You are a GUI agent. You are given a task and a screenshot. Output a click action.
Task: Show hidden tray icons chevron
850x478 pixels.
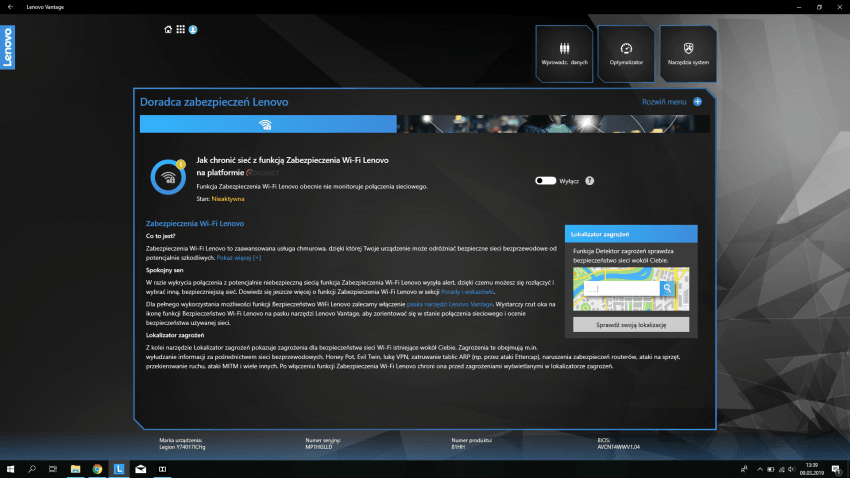759,469
